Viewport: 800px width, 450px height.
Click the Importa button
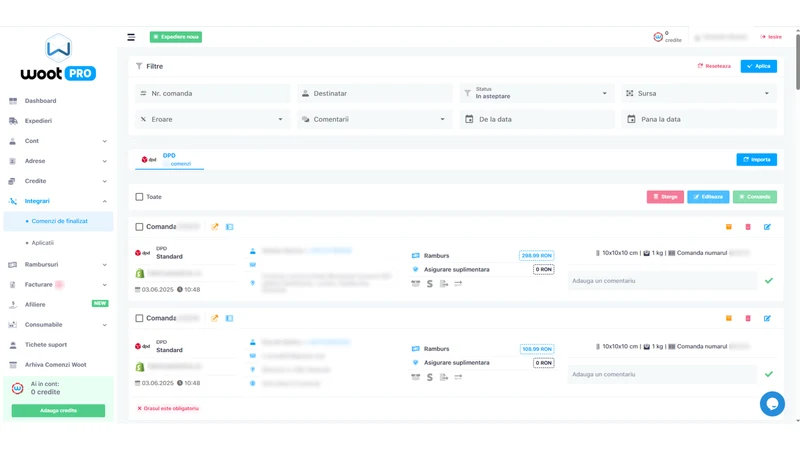click(757, 159)
